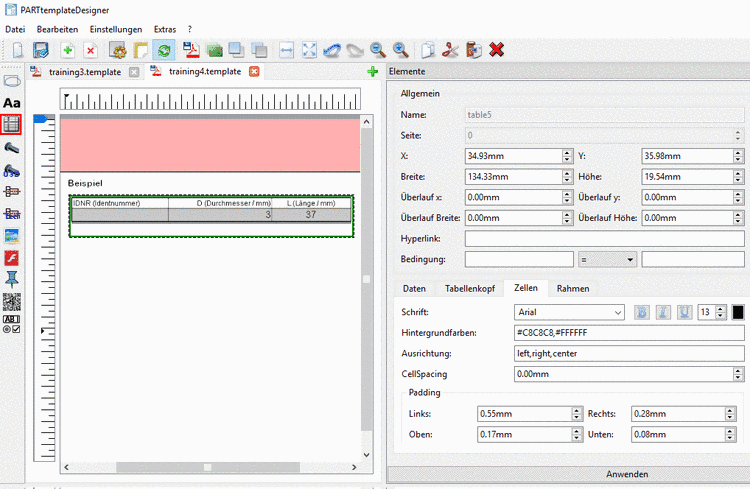This screenshot has height=489, width=750.
Task: Select the form fields tool
Action: (11, 324)
